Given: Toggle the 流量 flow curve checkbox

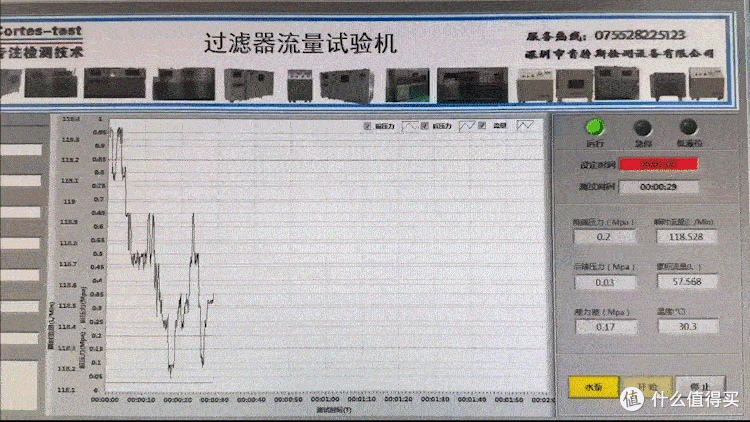Looking at the screenshot, I should (482, 125).
